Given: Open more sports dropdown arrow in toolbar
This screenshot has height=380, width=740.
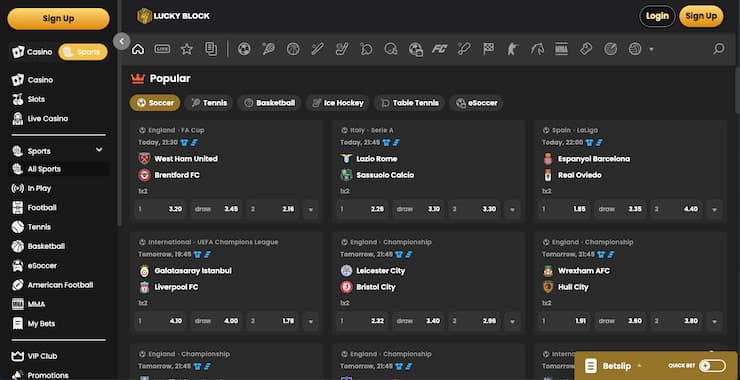Looking at the screenshot, I should click(x=652, y=49).
